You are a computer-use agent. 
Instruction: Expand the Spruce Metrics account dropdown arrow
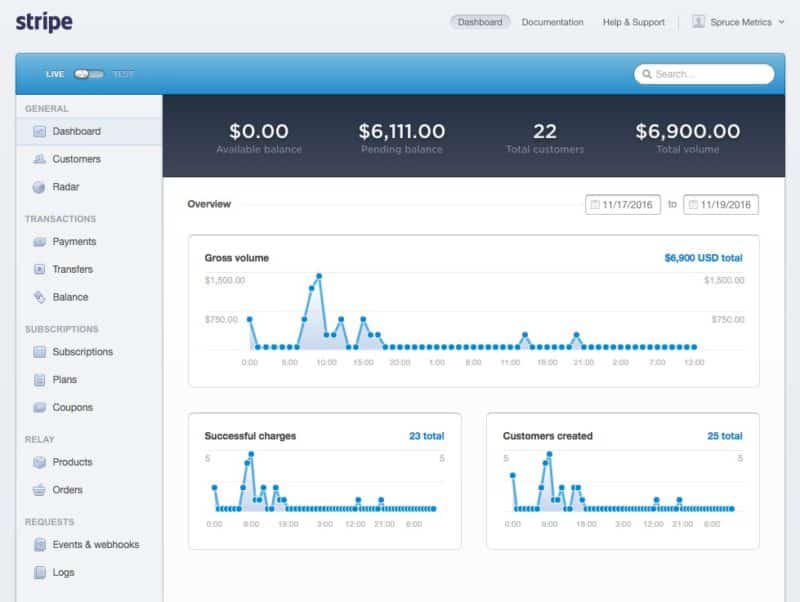(x=781, y=22)
